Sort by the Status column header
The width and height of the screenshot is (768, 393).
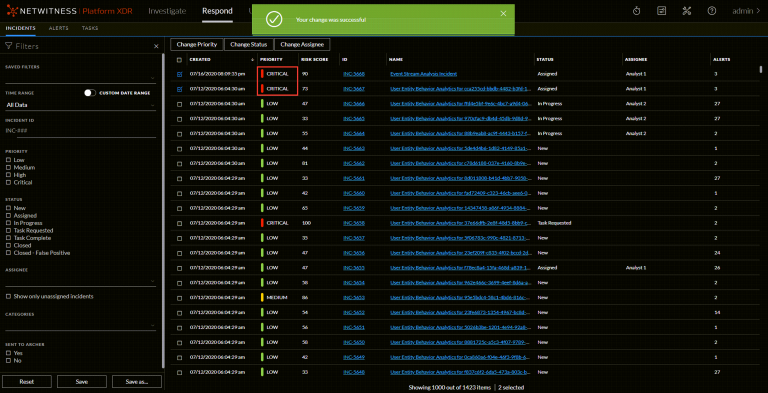click(x=545, y=60)
